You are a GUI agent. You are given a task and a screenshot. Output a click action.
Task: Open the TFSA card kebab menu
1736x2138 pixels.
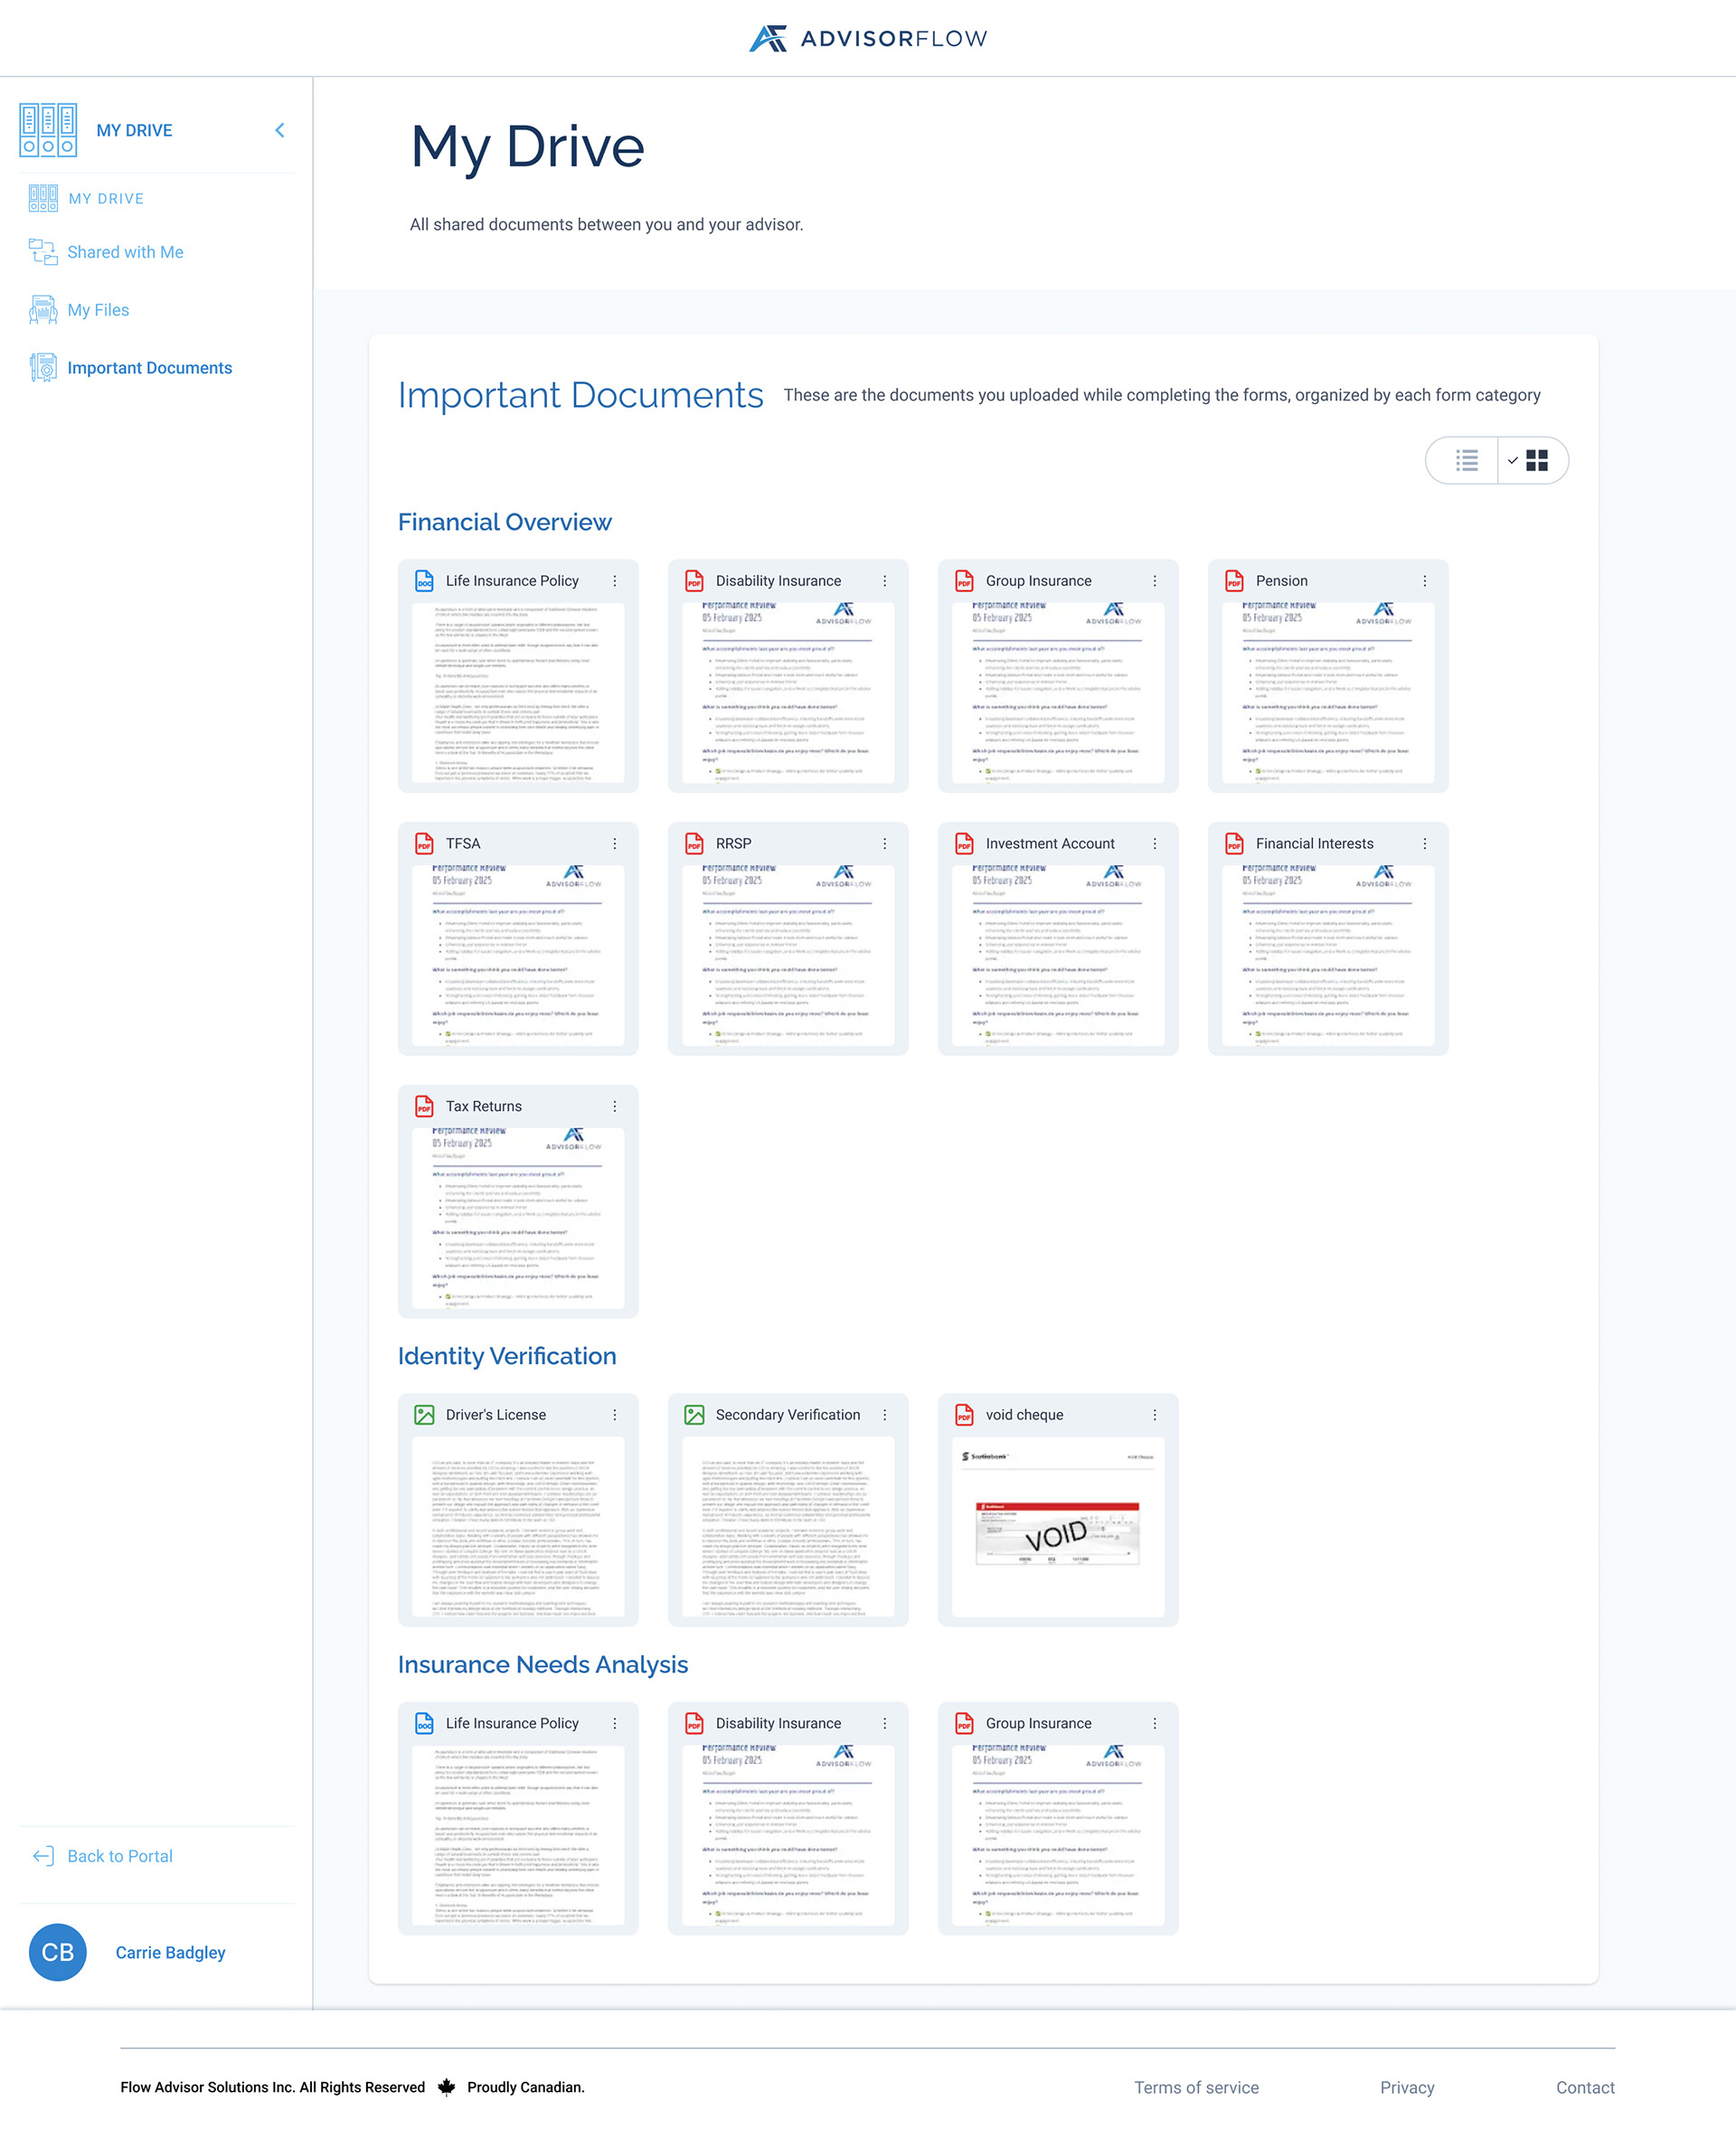614,843
